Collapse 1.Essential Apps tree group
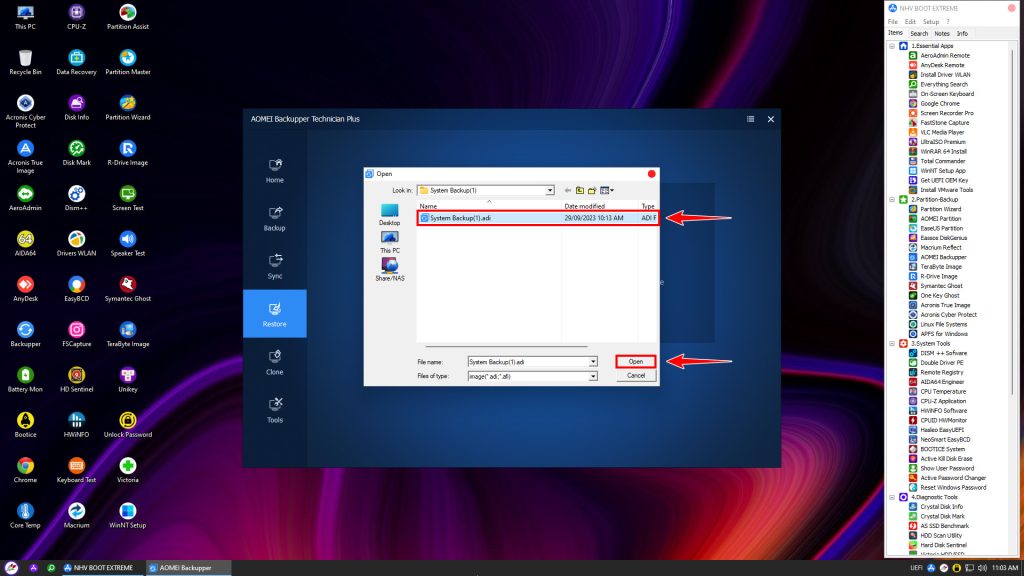Screen dimensions: 1024x576 [892, 46]
